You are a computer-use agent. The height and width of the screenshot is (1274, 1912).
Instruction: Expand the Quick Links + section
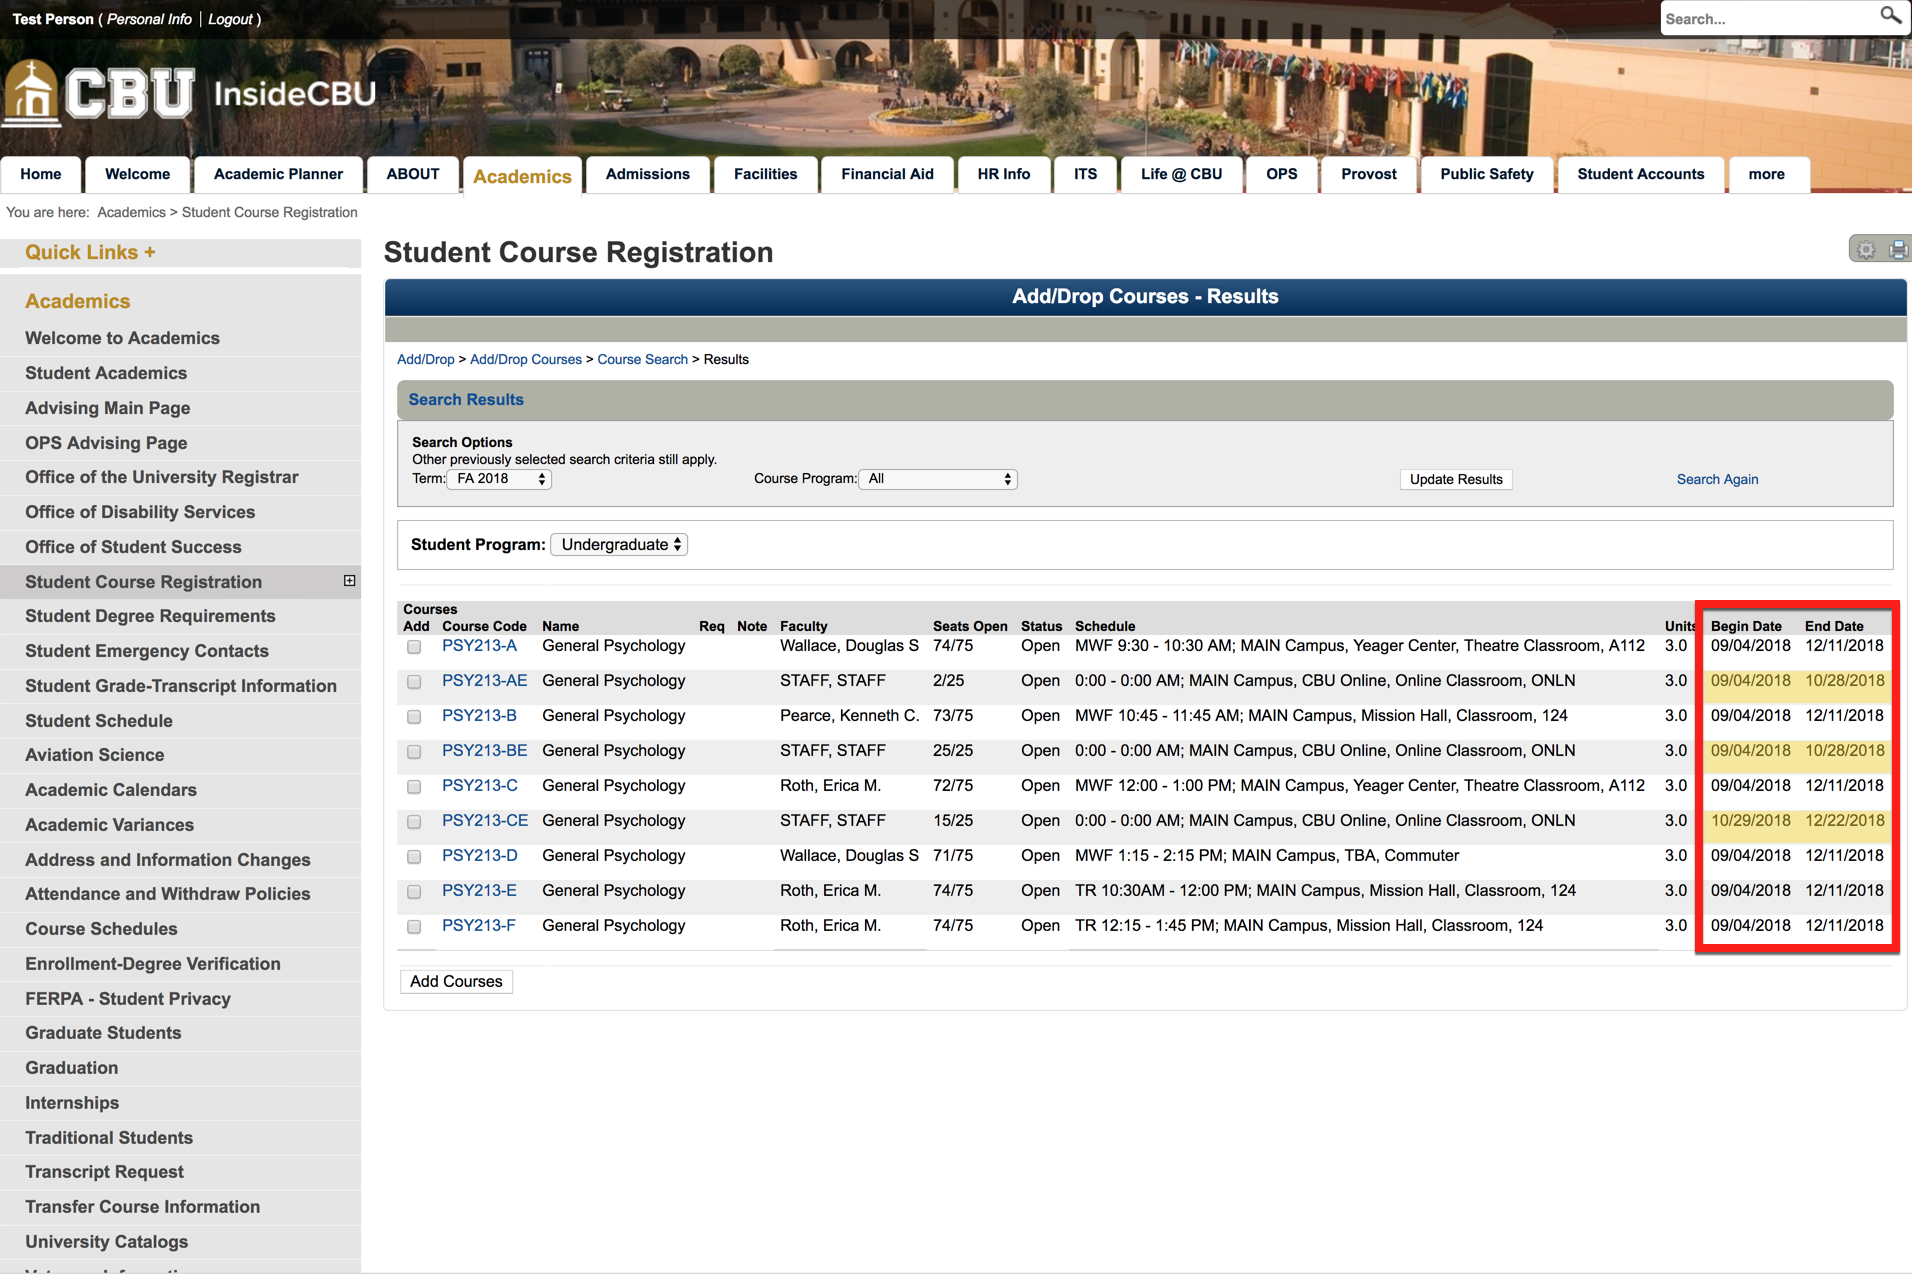coord(90,252)
